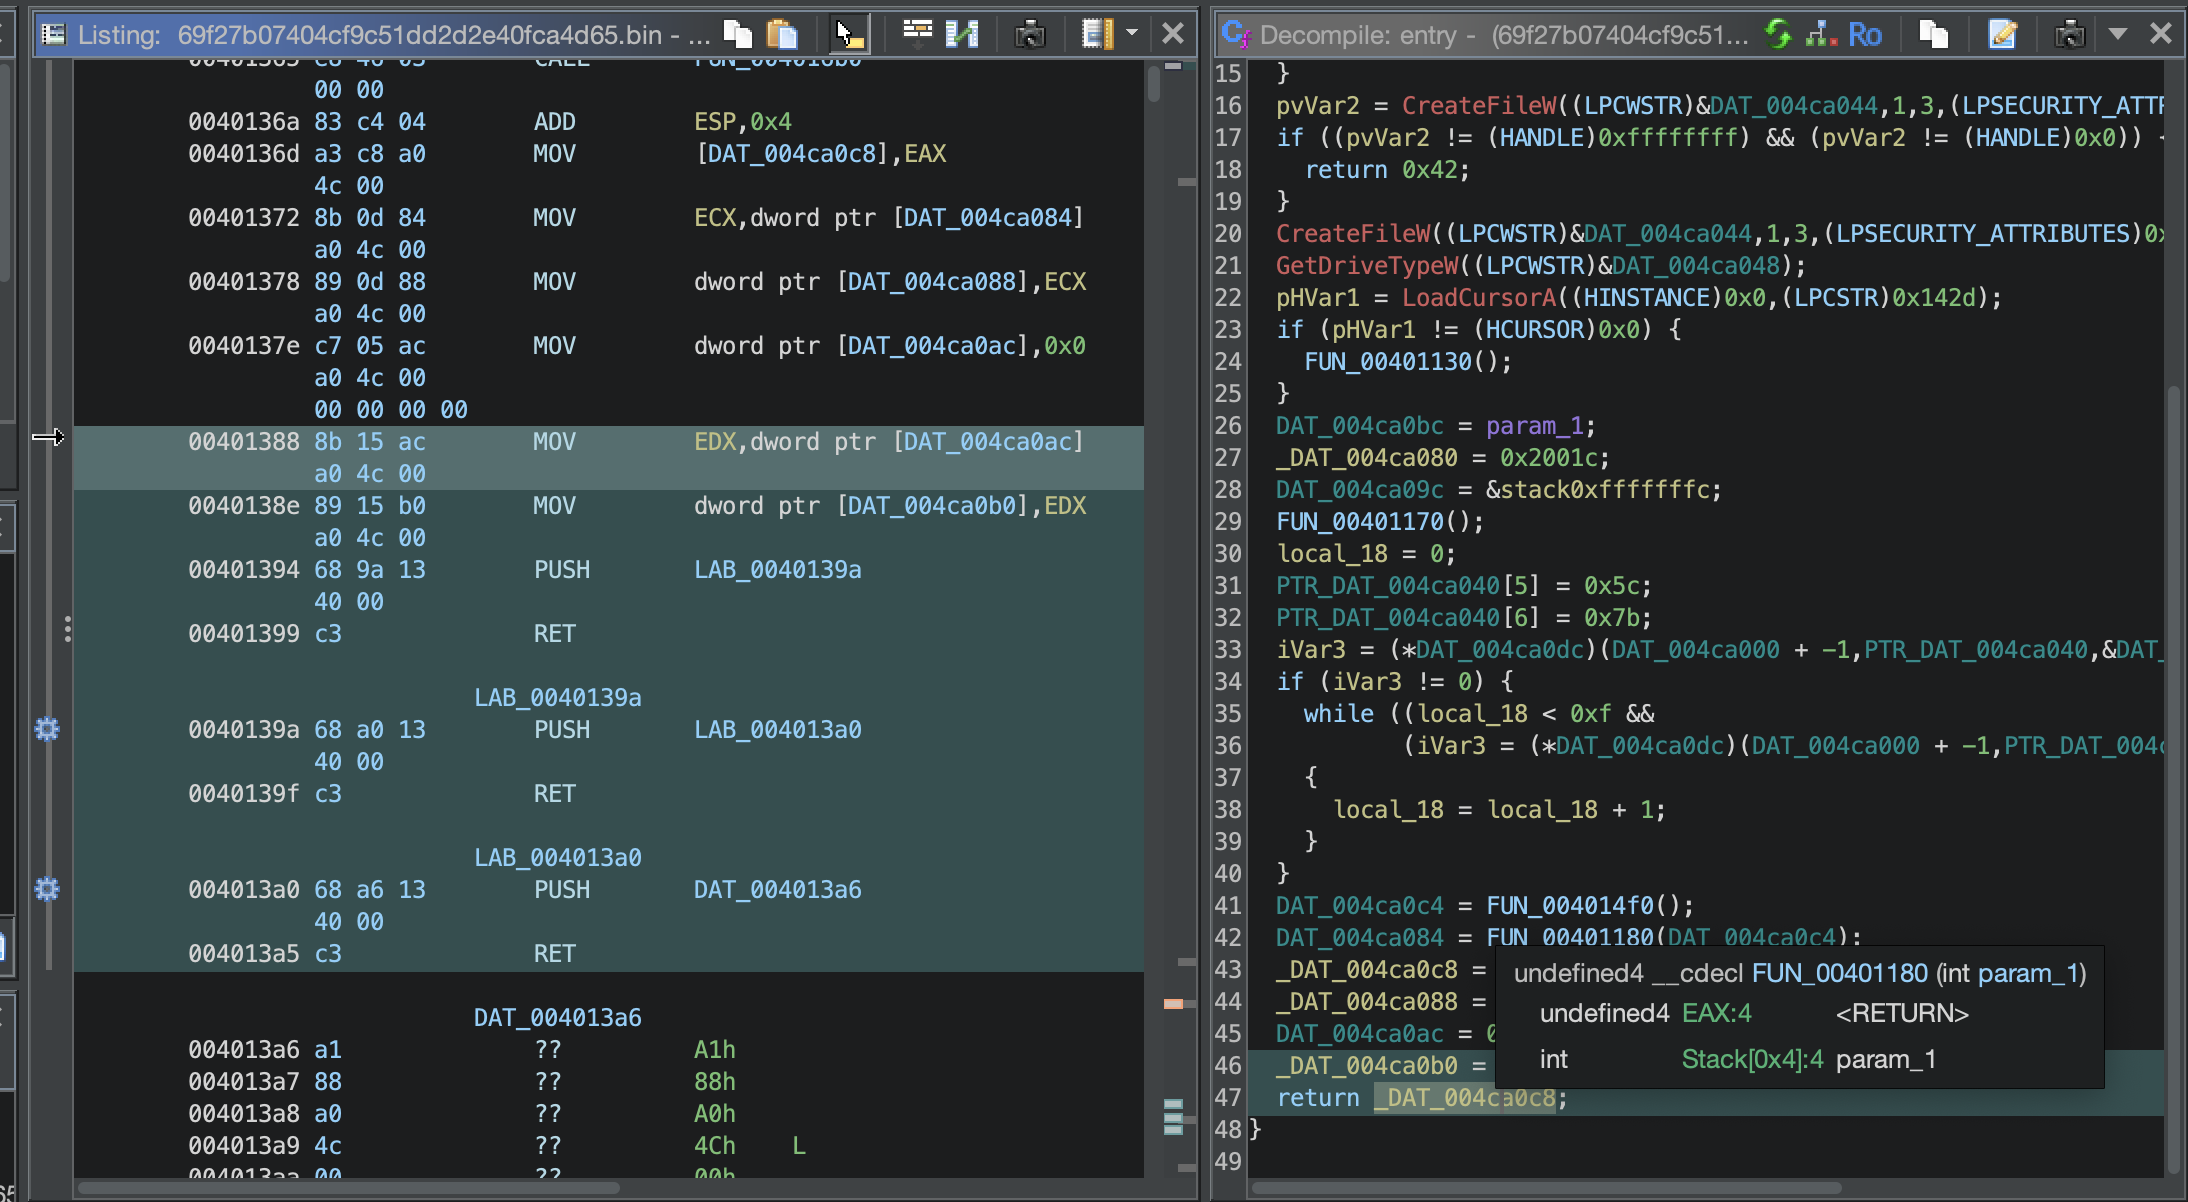Click the 0x2001c value on line 27
Image resolution: width=2188 pixels, height=1202 pixels.
click(x=1548, y=457)
